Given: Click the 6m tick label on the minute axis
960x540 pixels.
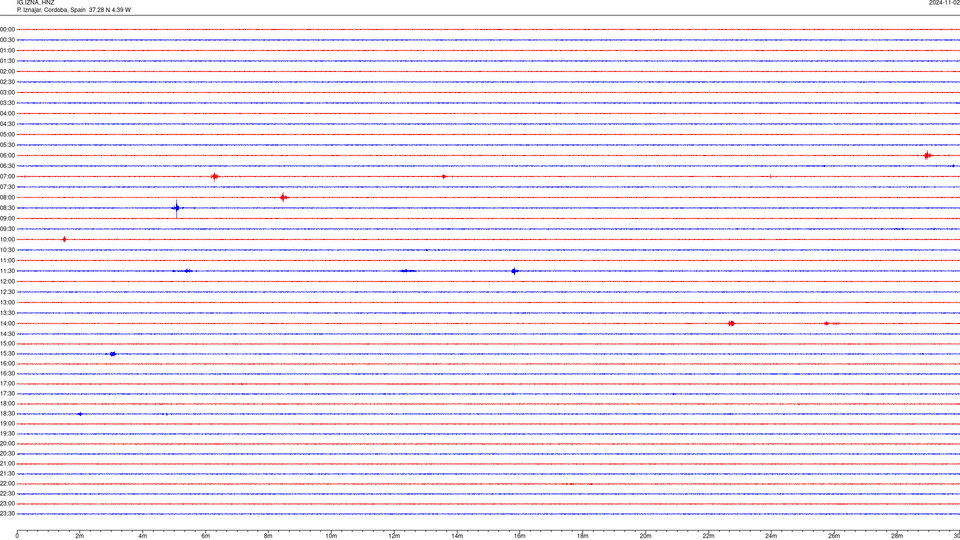Looking at the screenshot, I should [206, 536].
